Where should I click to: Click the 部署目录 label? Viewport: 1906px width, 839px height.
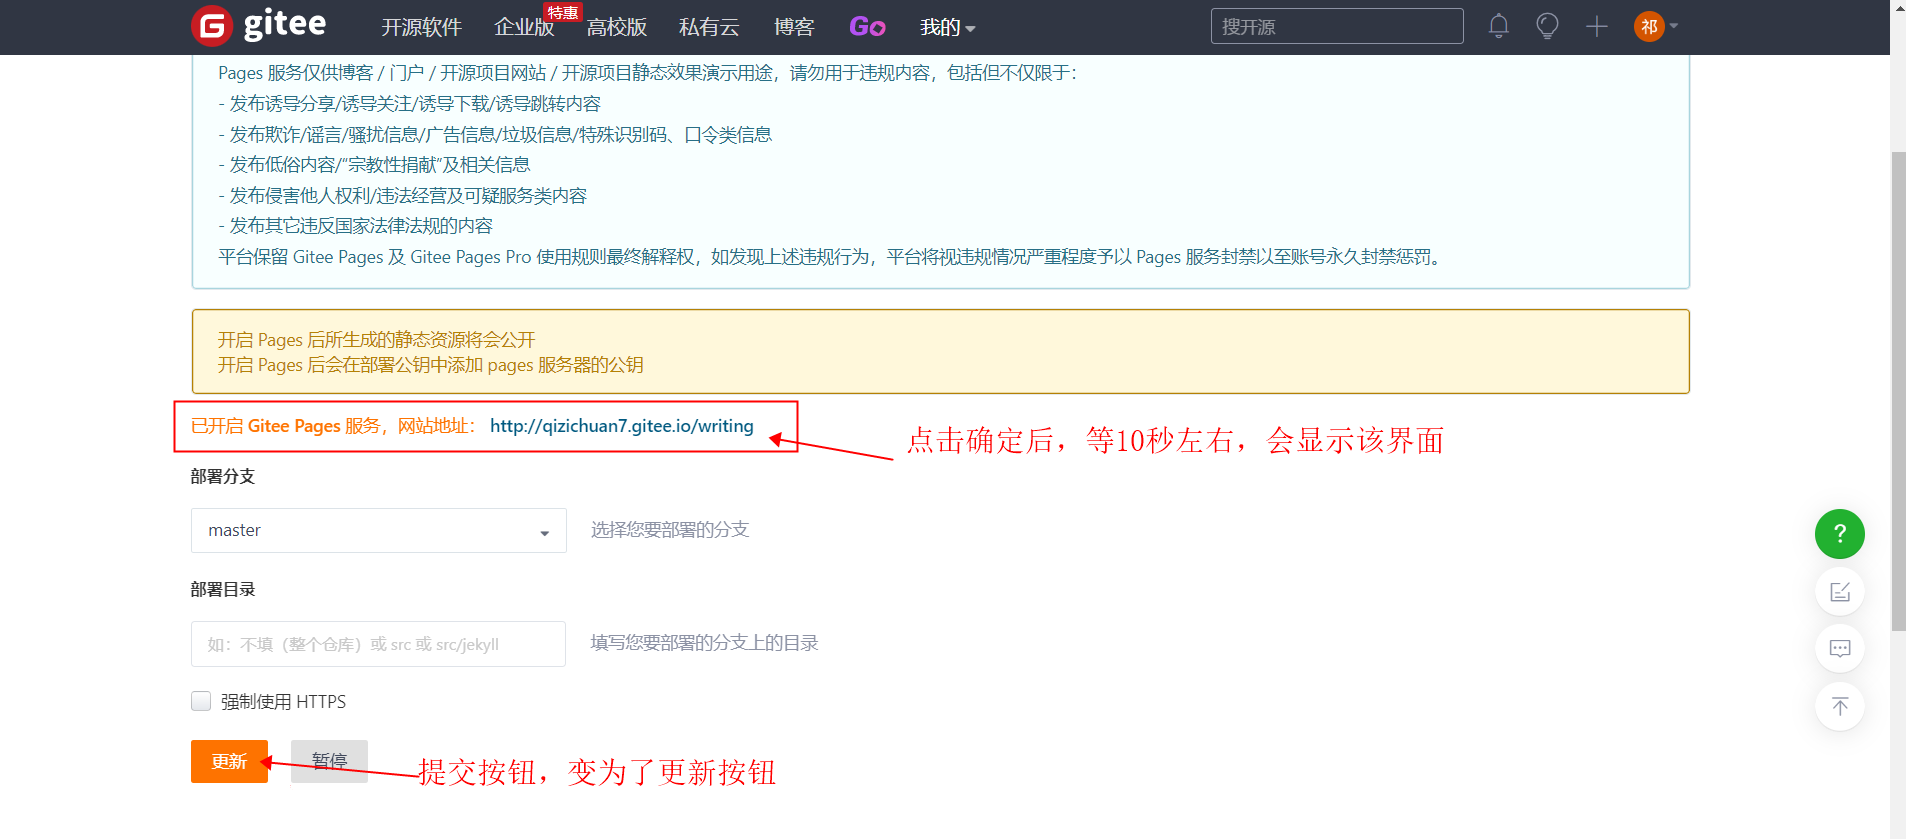[223, 589]
